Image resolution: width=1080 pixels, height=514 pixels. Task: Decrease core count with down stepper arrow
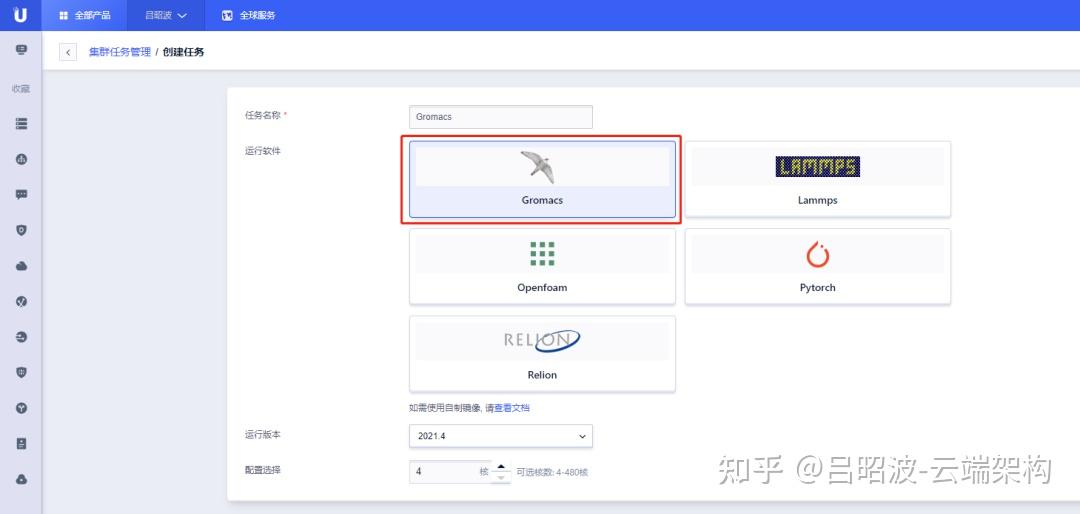click(501, 477)
